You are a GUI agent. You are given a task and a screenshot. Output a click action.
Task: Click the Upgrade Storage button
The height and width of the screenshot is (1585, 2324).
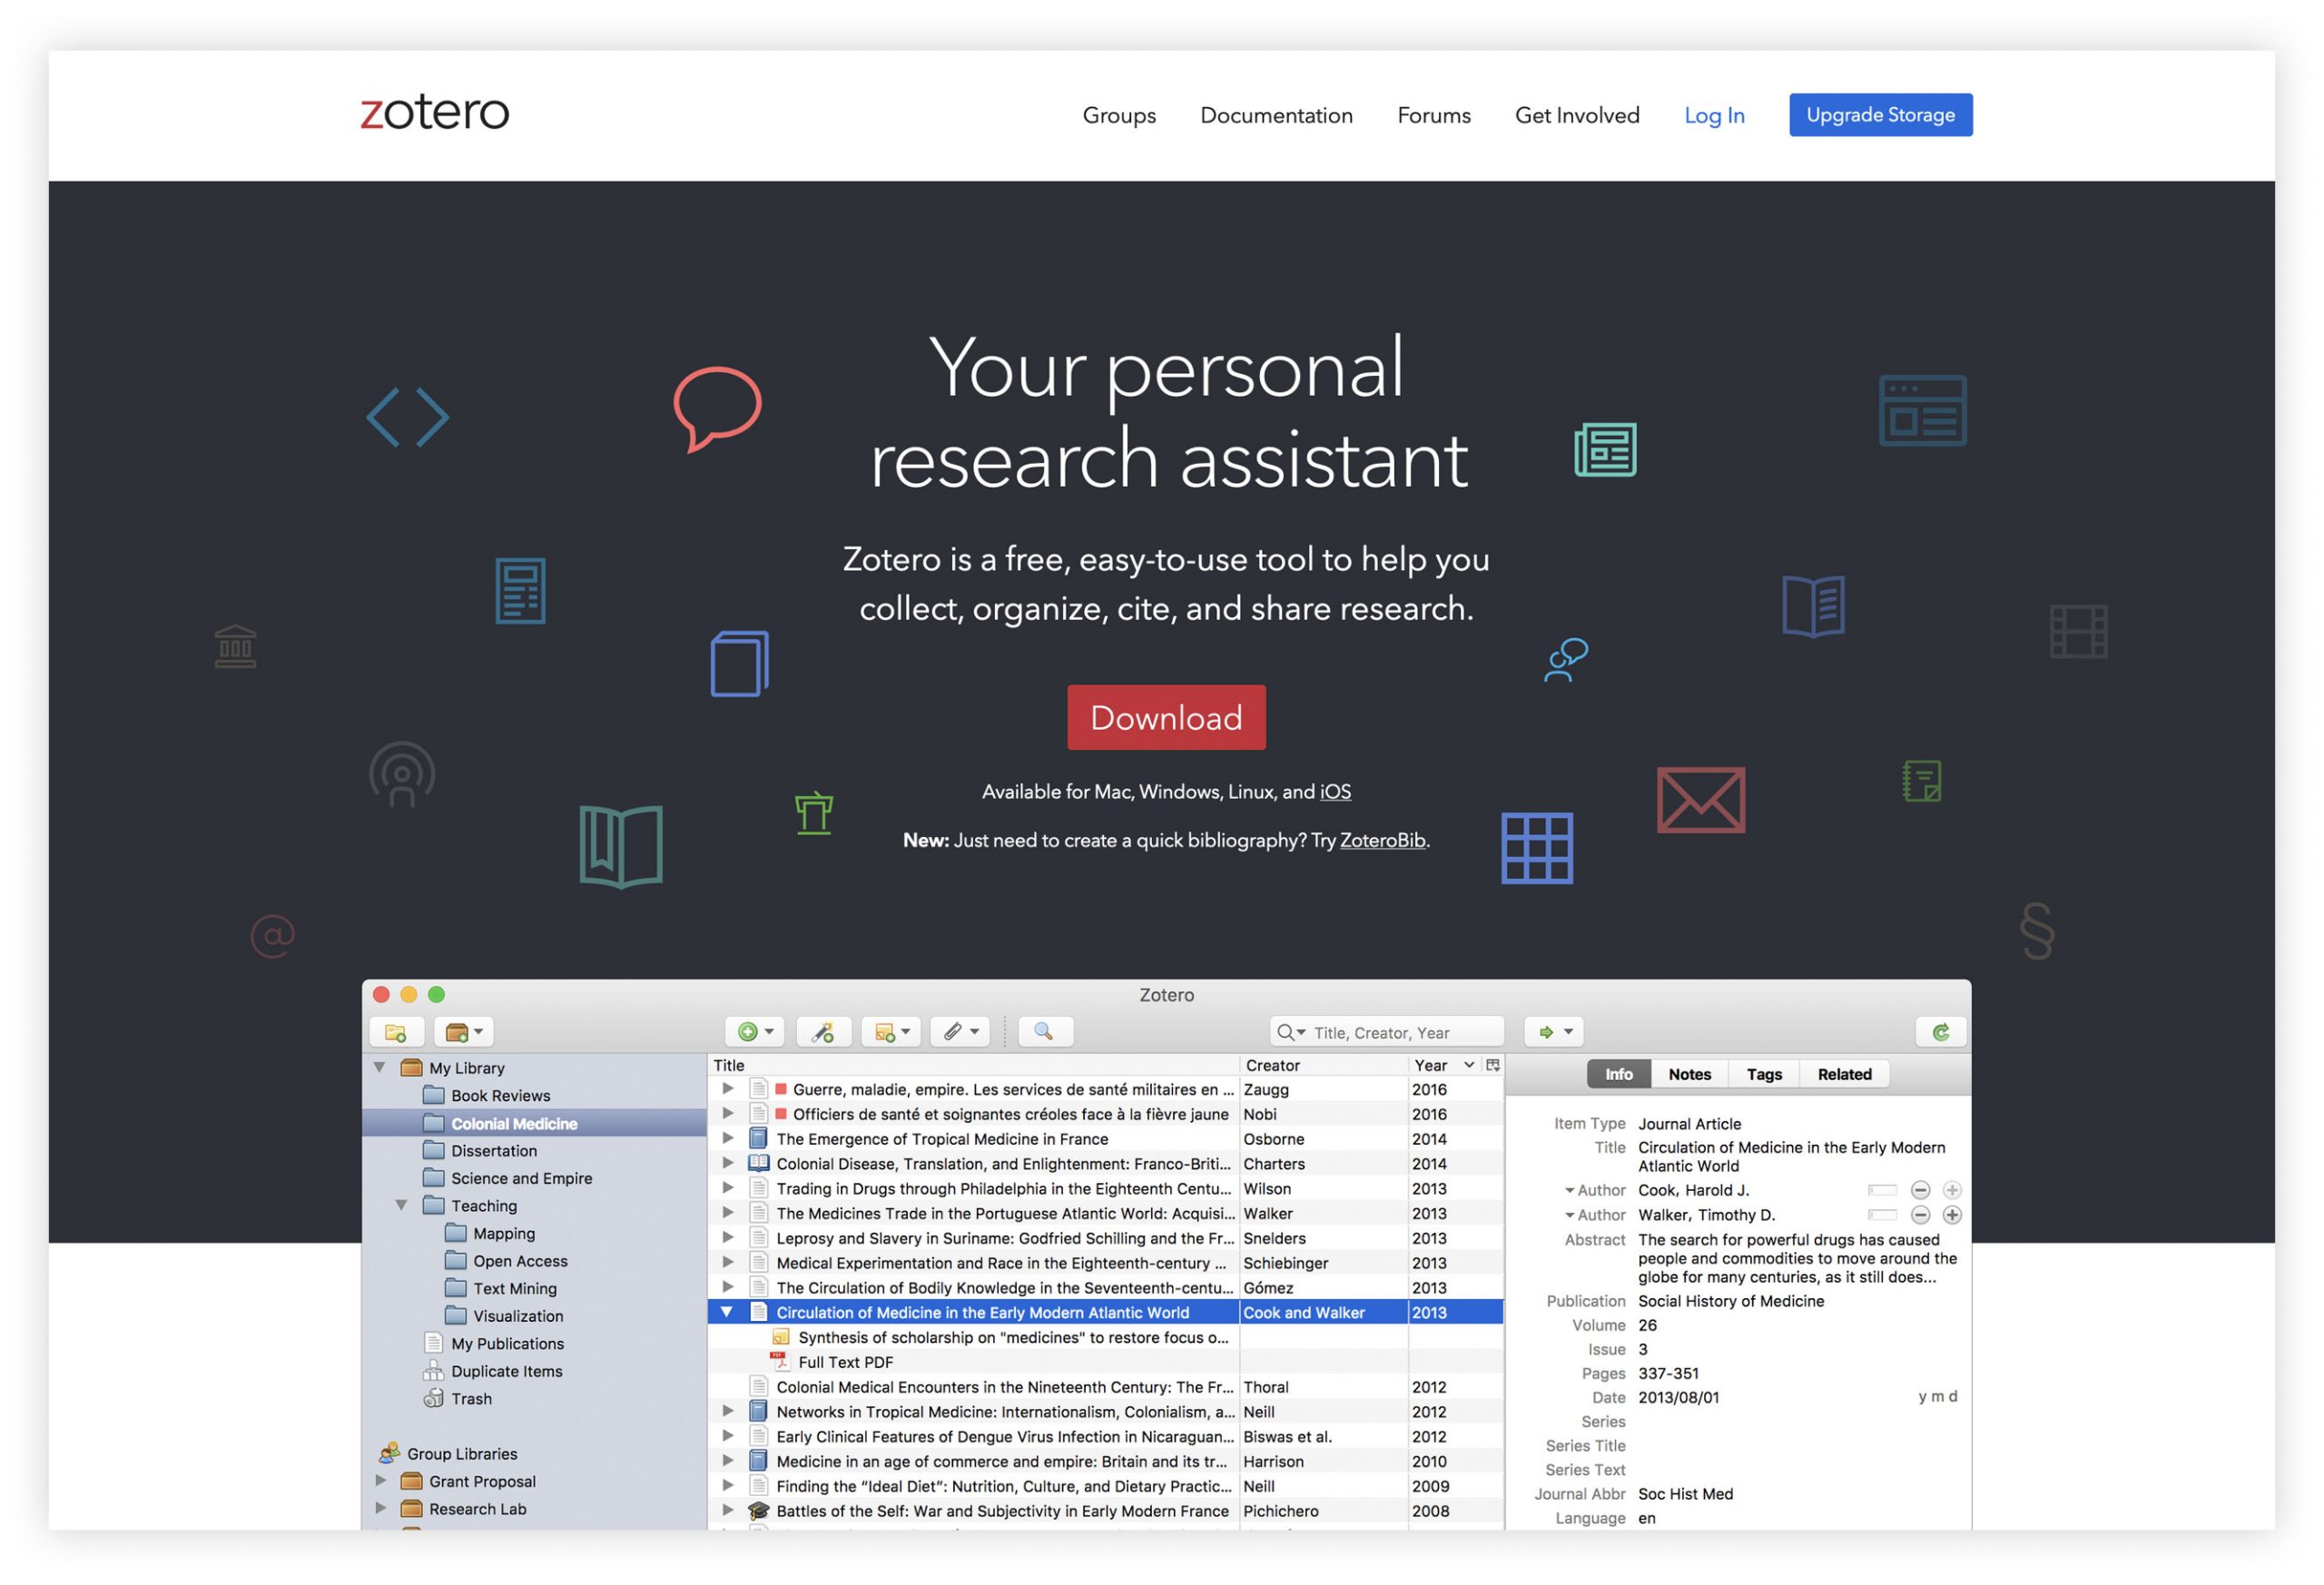pyautogui.click(x=1880, y=115)
